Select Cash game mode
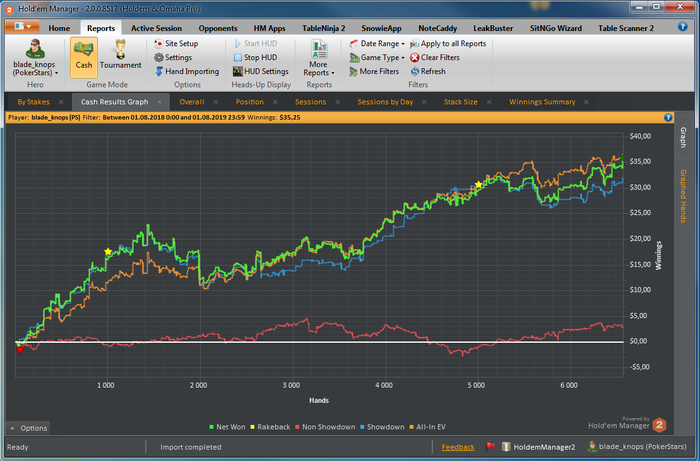Image resolution: width=700 pixels, height=461 pixels. coord(83,58)
